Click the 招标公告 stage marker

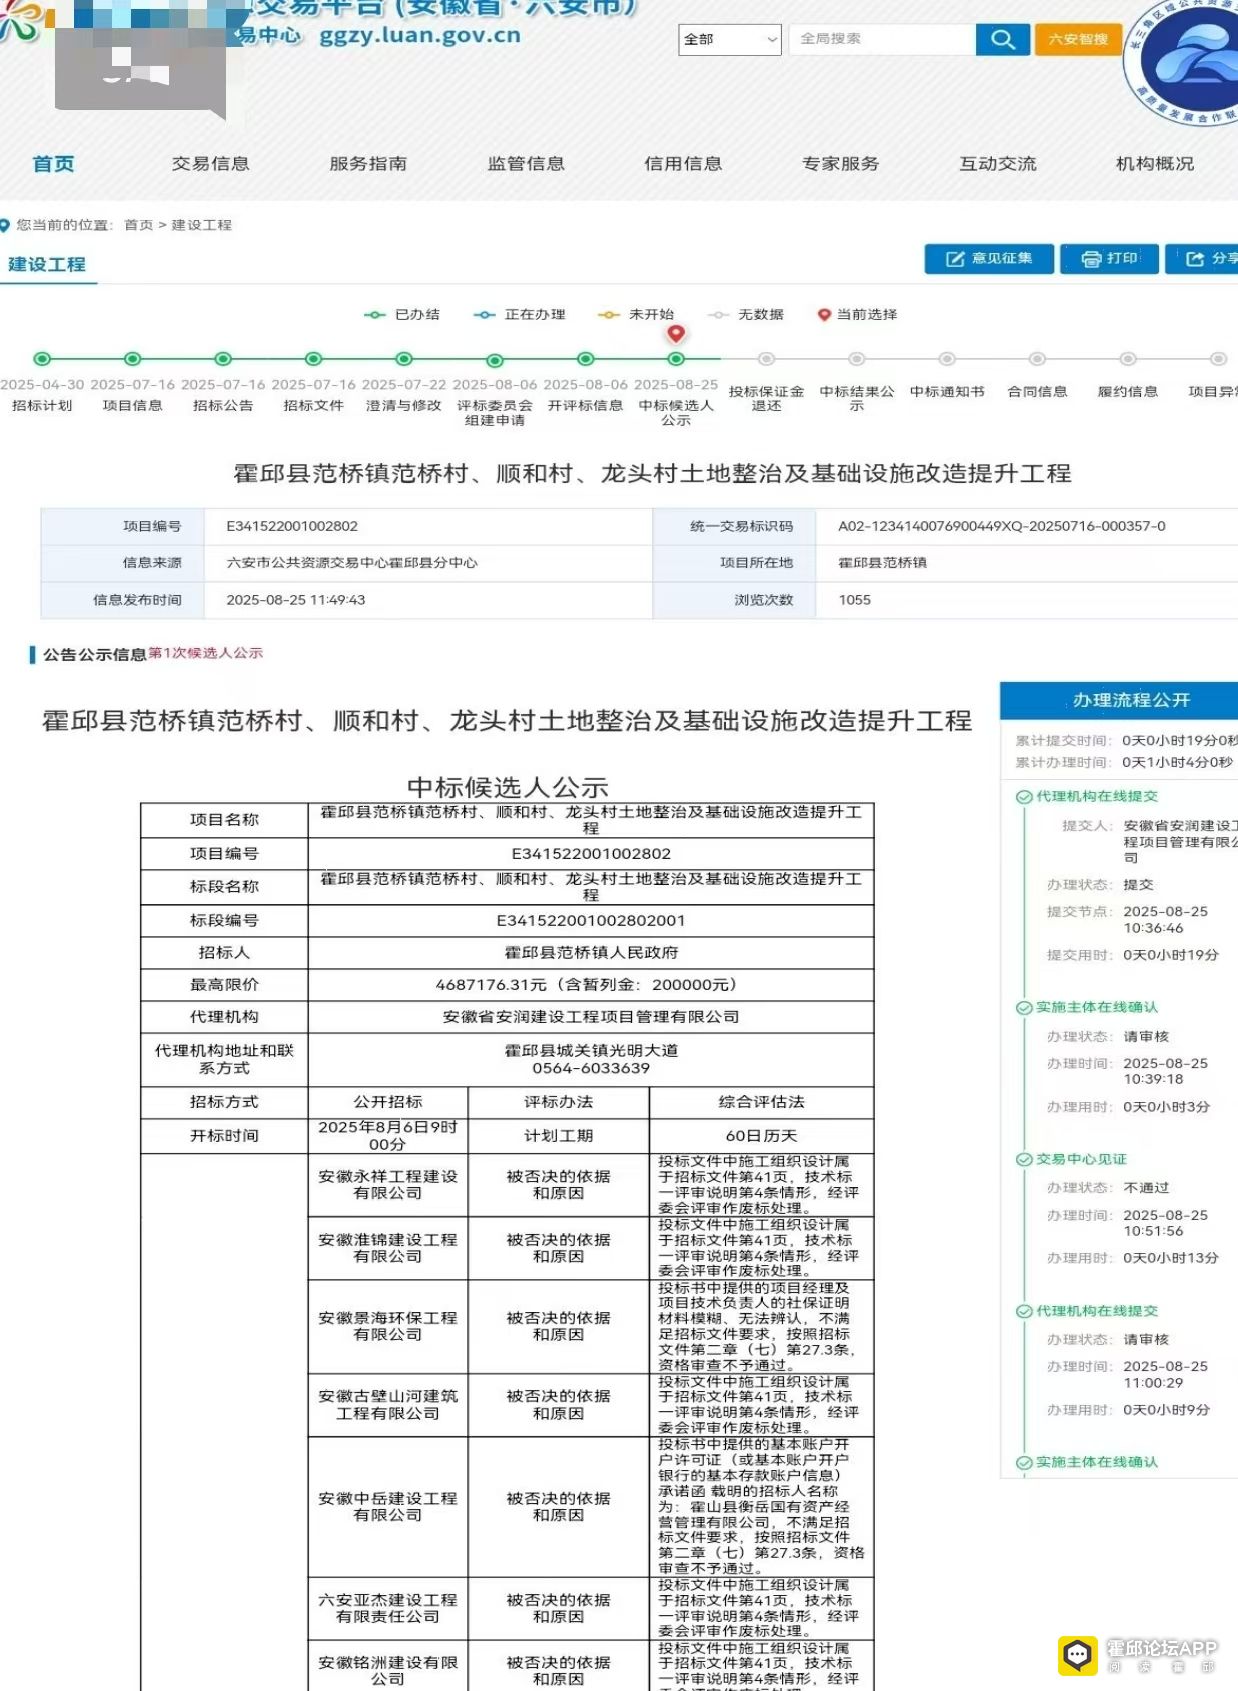click(223, 359)
